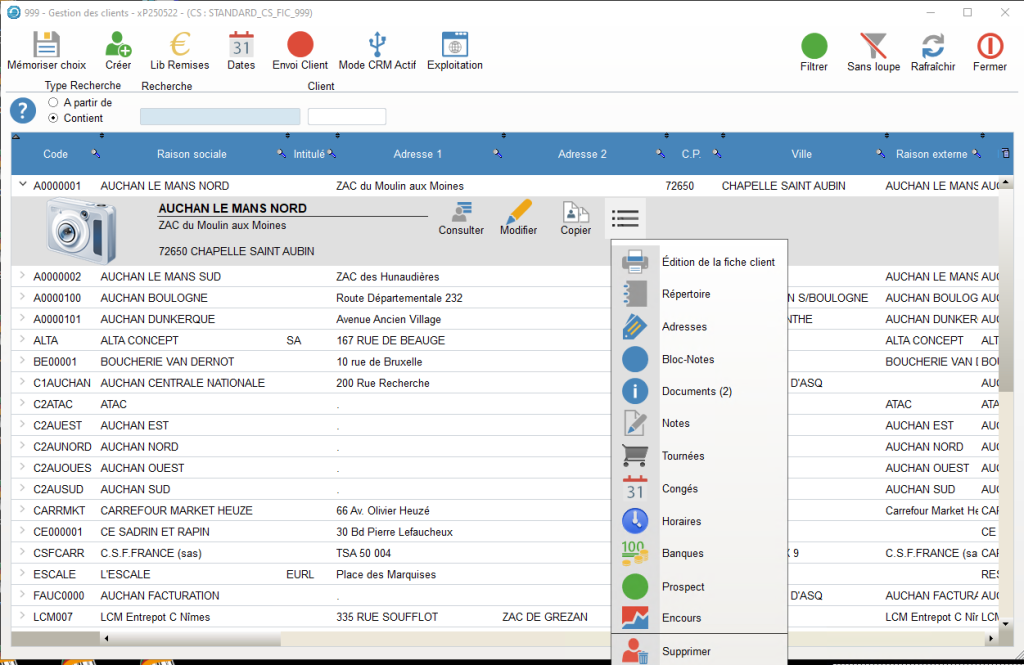Refresh the list with Rafraîchir

coord(932,47)
